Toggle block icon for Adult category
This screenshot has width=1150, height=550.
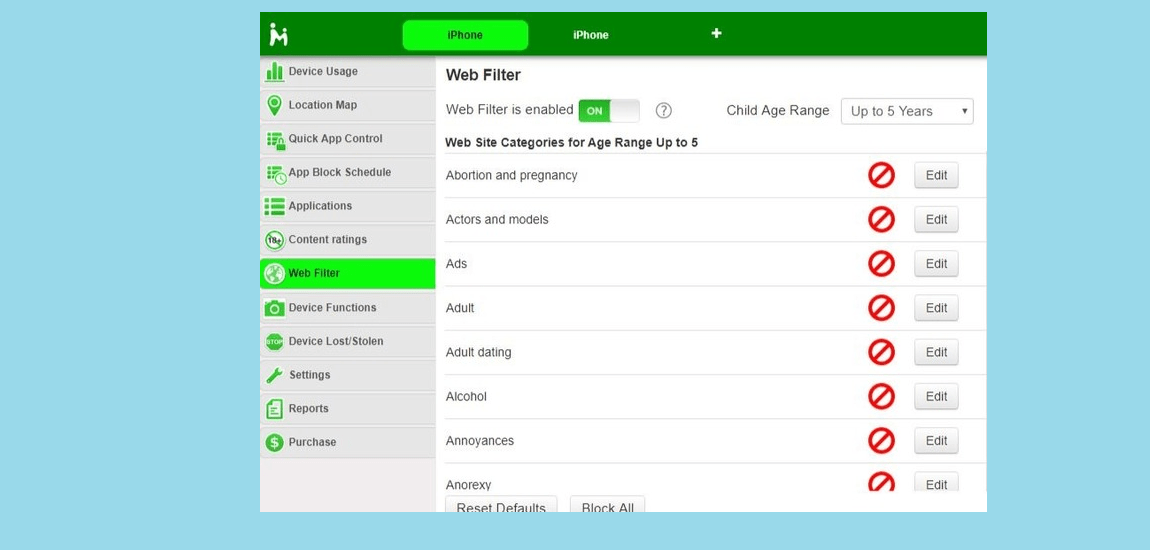pos(882,308)
